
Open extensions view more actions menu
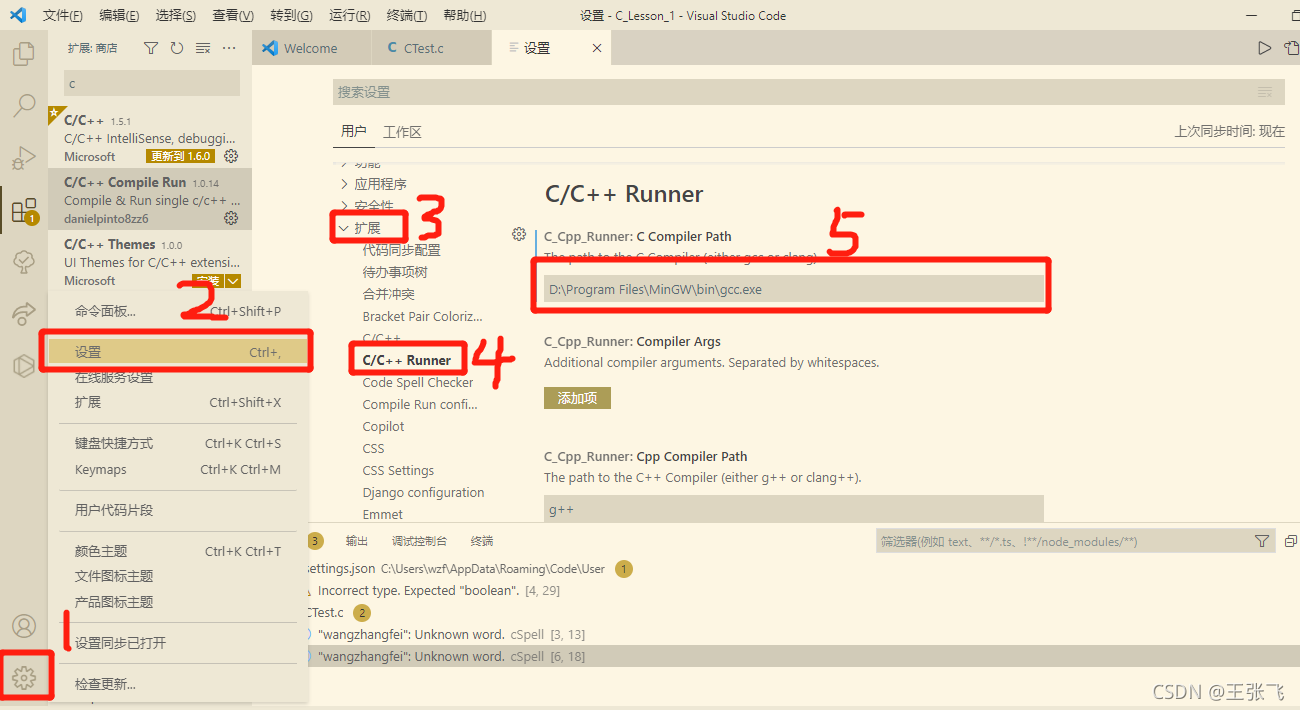pos(229,48)
